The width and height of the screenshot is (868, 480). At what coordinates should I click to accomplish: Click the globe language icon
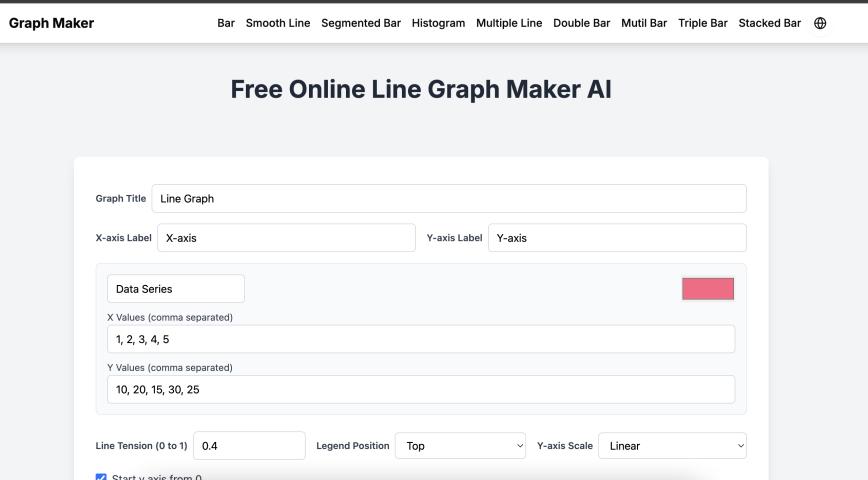tap(820, 23)
